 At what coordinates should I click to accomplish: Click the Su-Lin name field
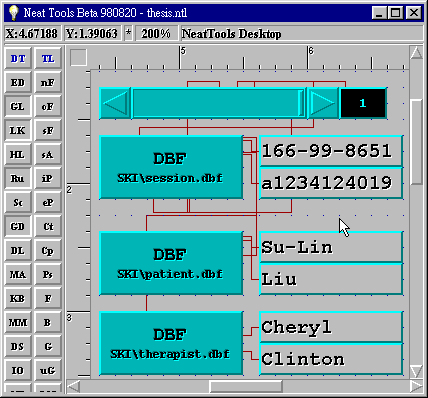(x=331, y=247)
